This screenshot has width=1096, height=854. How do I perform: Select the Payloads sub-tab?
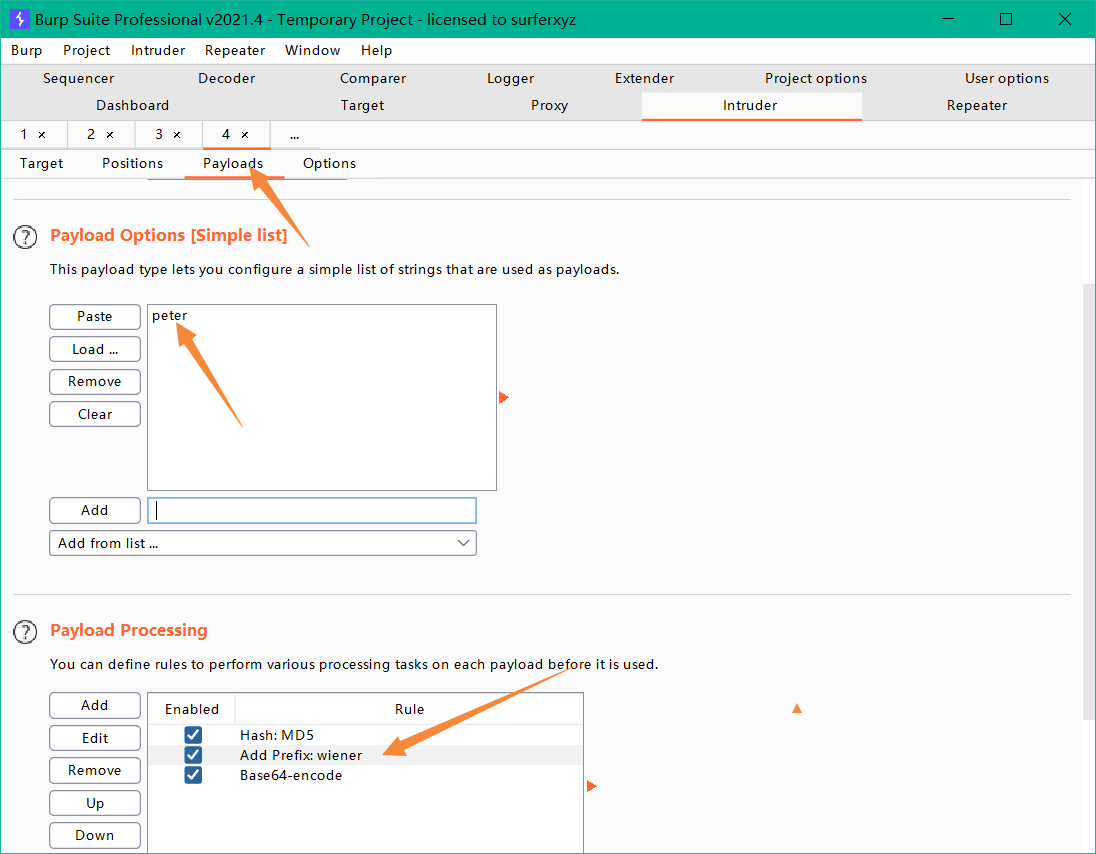[x=233, y=164]
